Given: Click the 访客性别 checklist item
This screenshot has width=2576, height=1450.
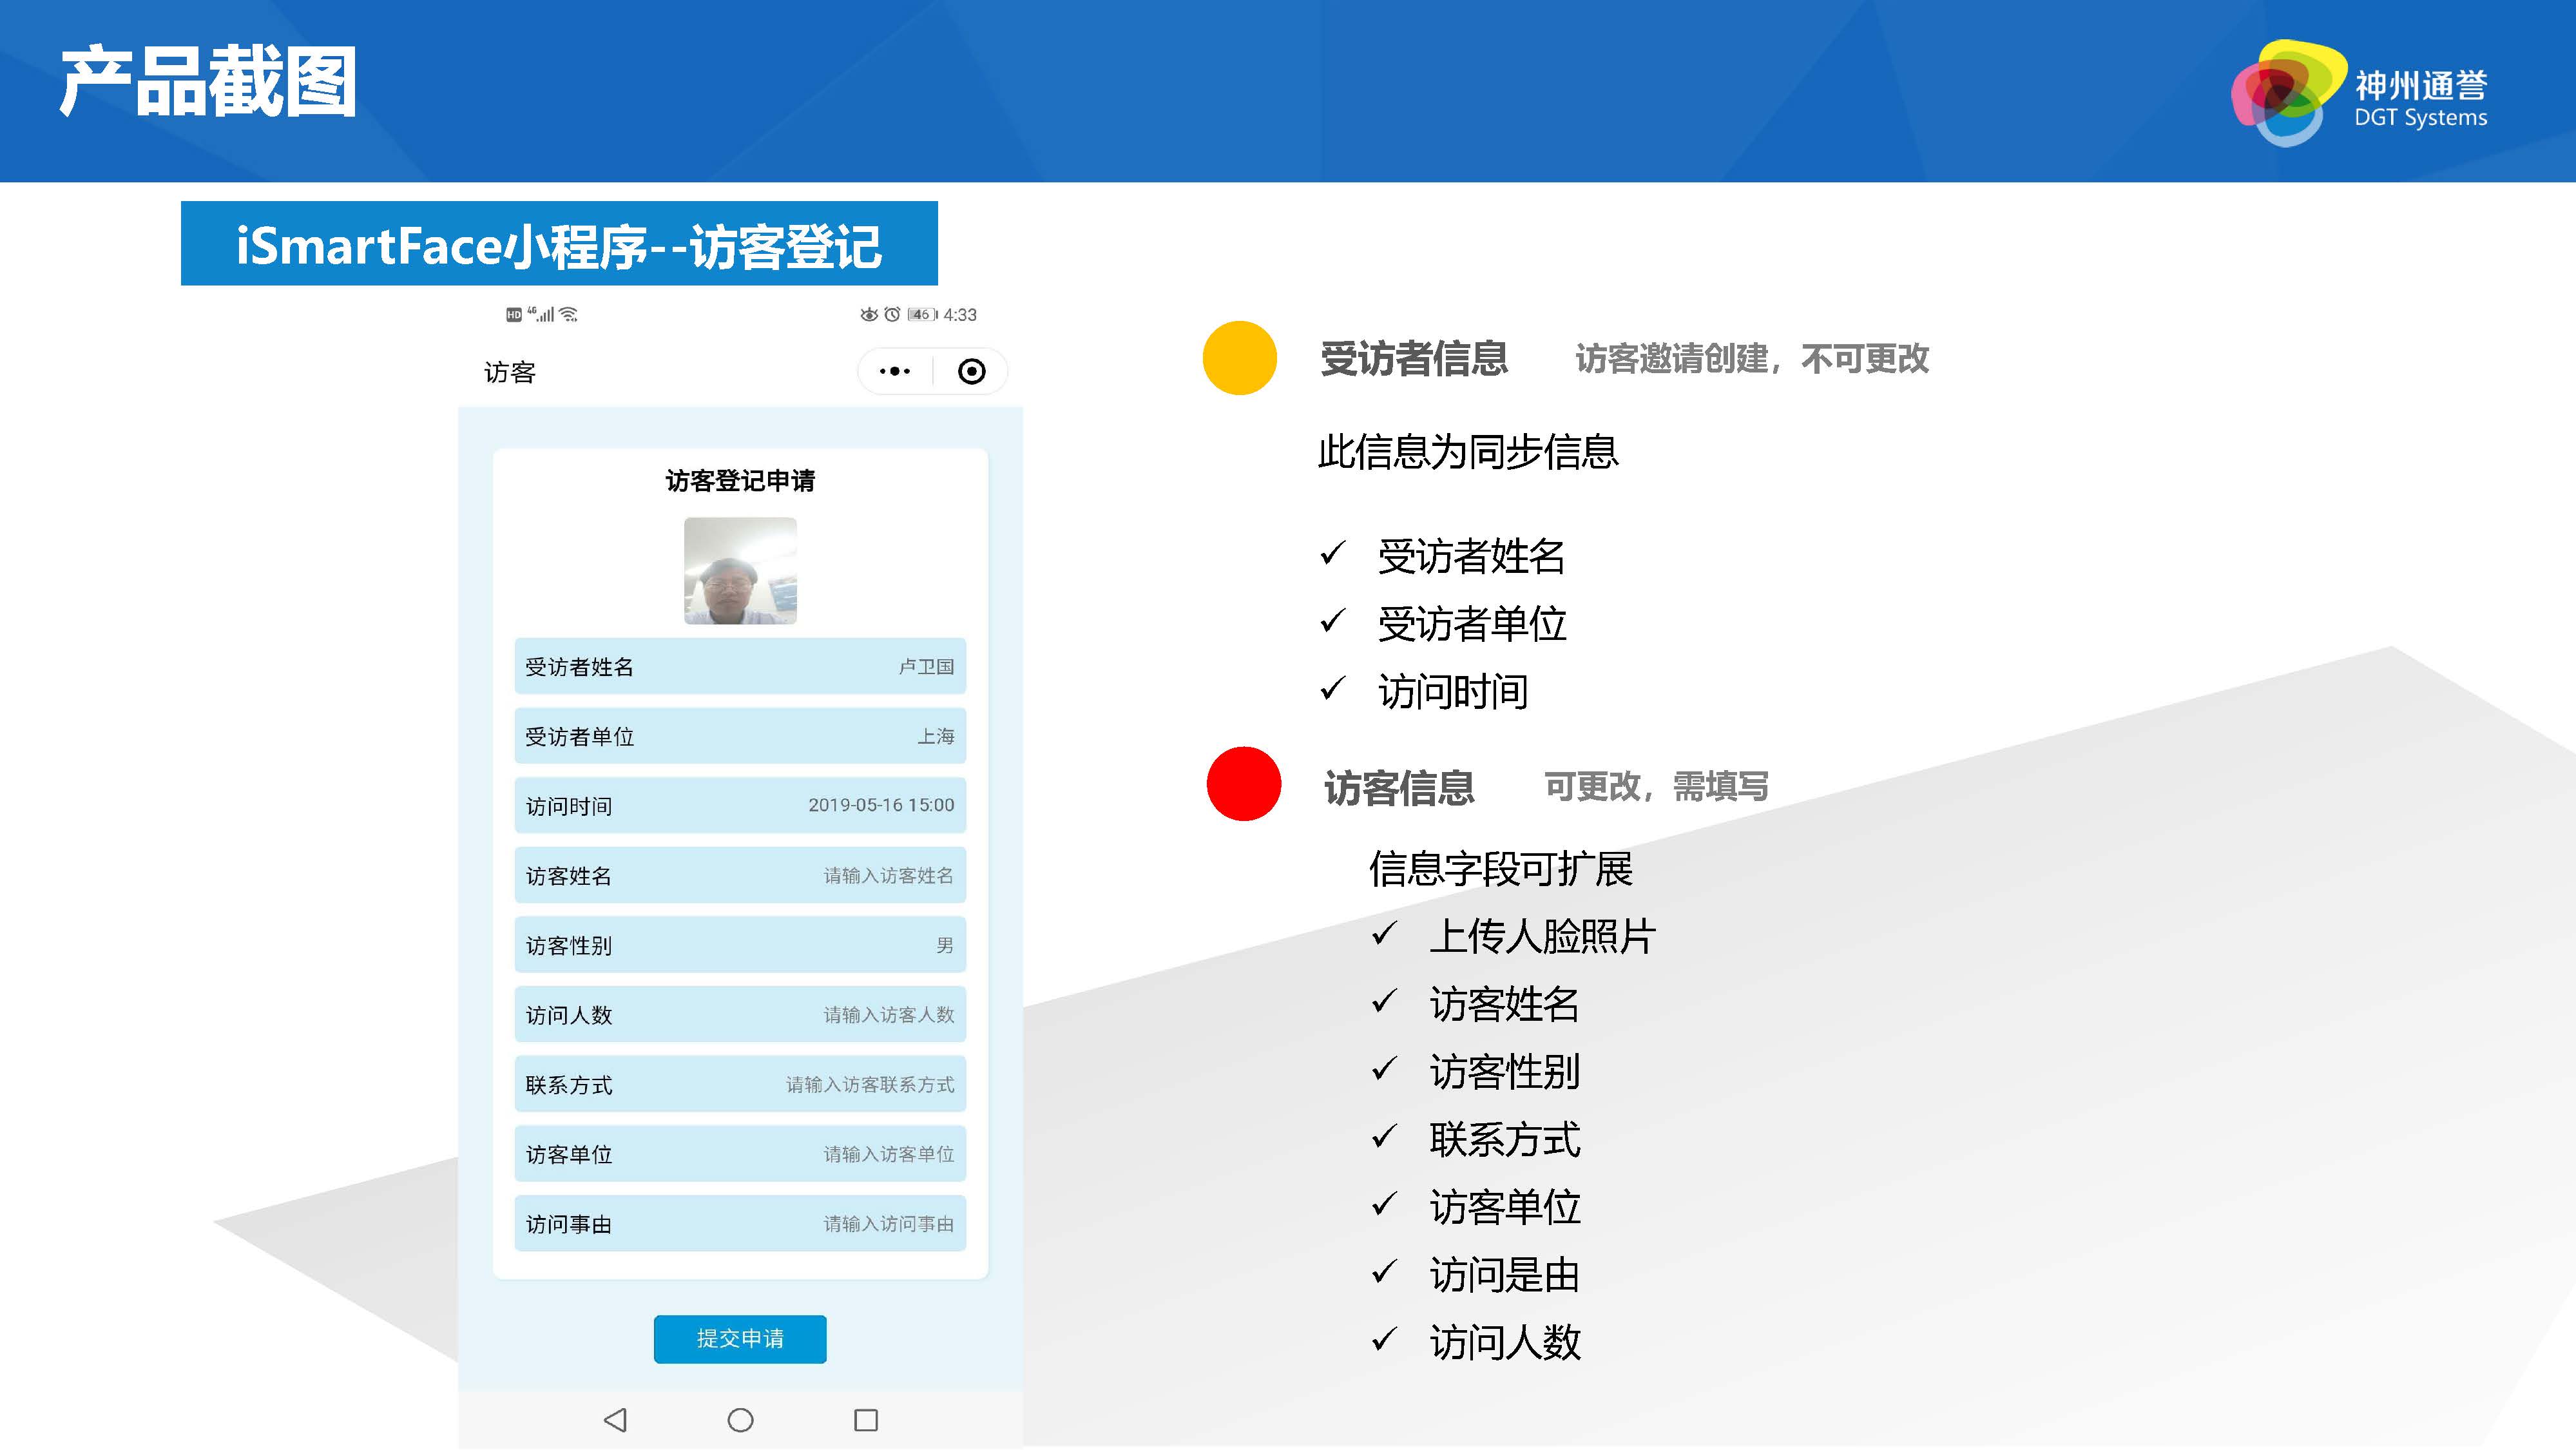Looking at the screenshot, I should click(1504, 1072).
